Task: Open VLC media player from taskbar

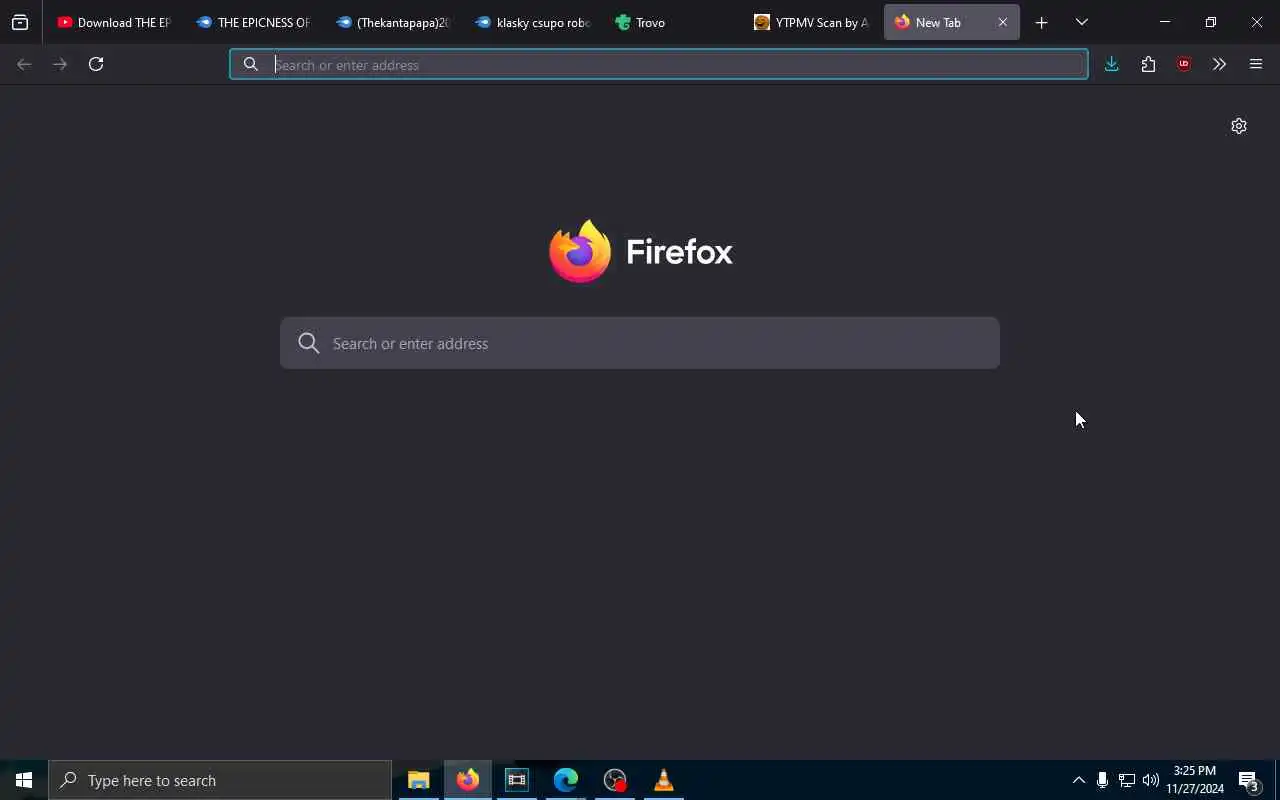Action: point(664,780)
